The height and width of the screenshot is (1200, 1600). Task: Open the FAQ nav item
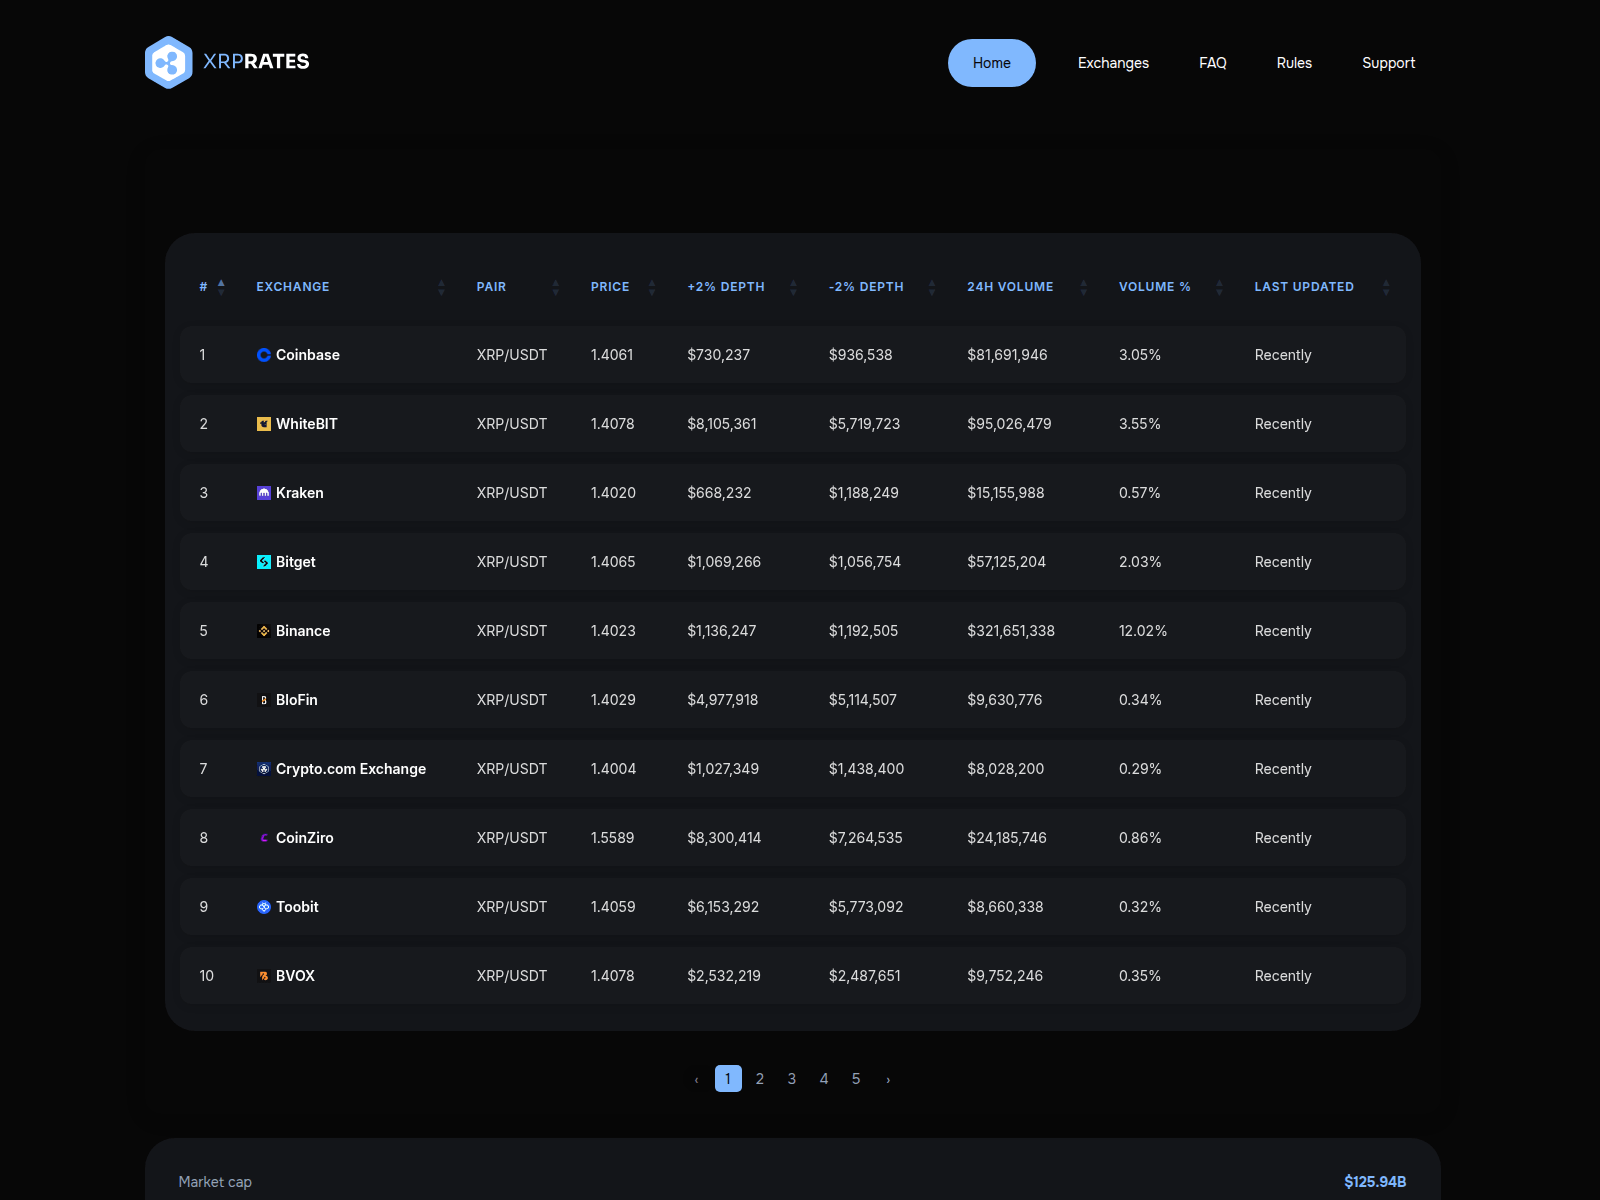[x=1213, y=63]
